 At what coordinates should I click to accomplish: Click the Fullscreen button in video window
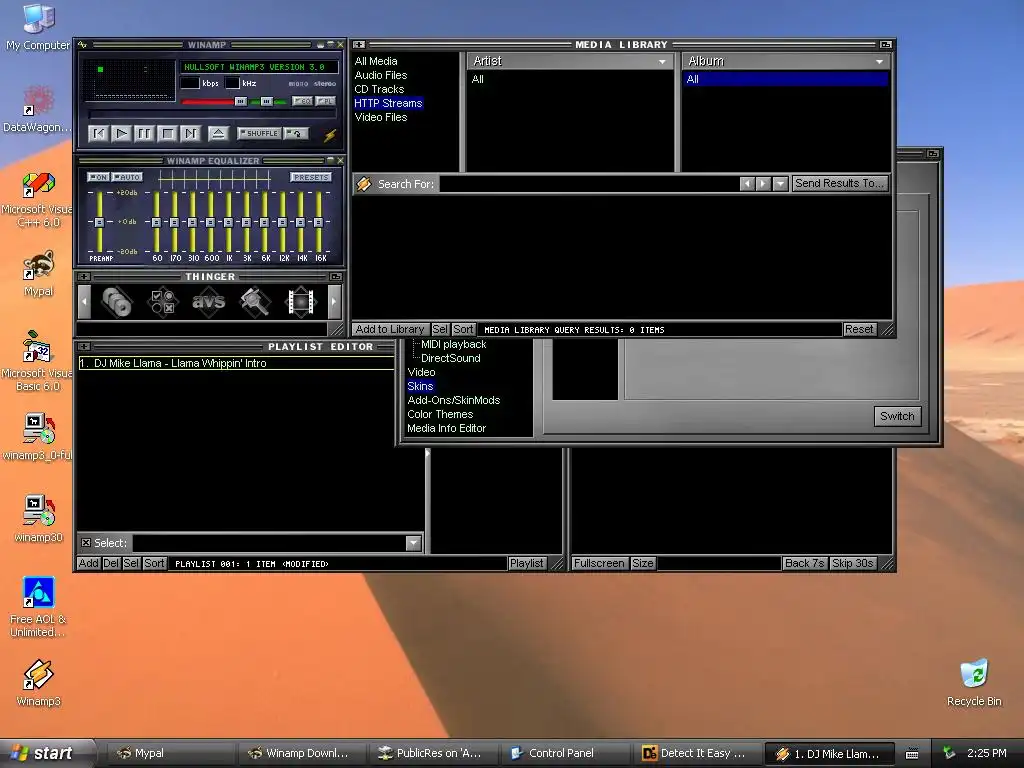(599, 563)
